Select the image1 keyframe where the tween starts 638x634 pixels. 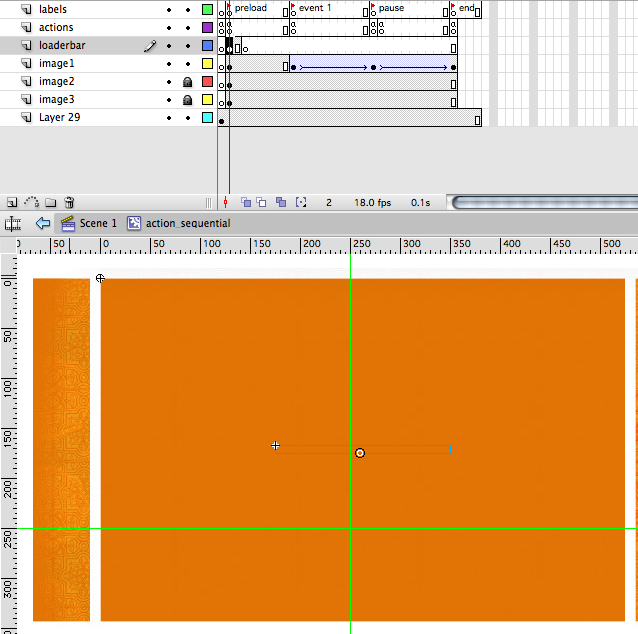click(293, 68)
